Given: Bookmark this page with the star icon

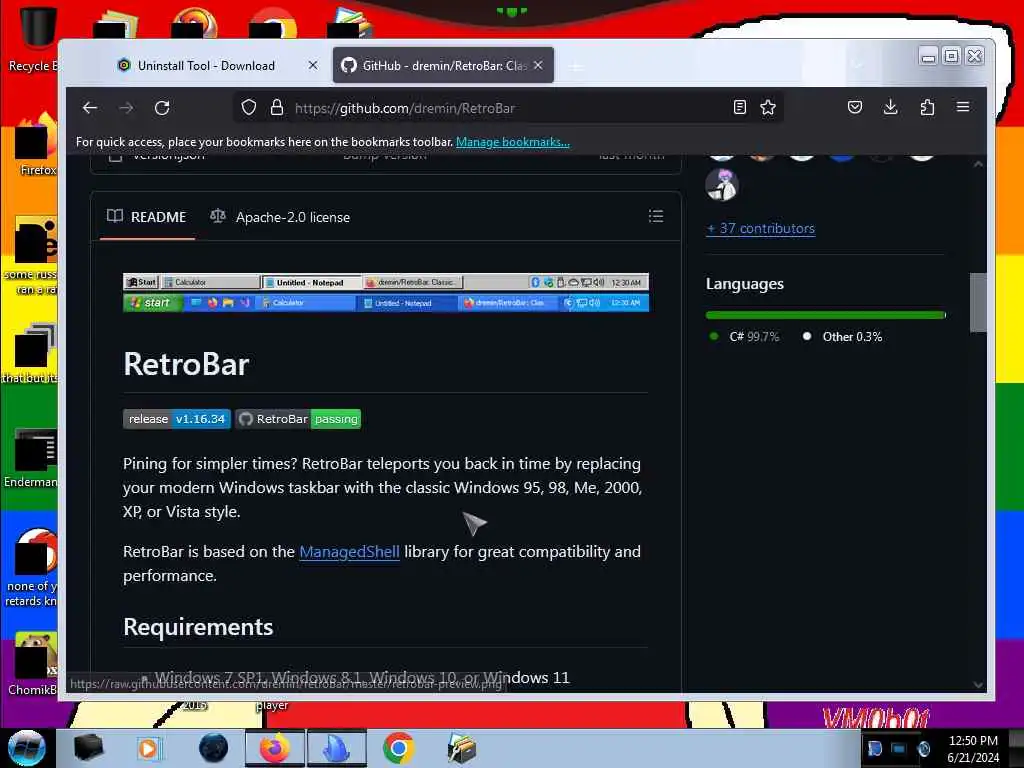Looking at the screenshot, I should tap(768, 108).
